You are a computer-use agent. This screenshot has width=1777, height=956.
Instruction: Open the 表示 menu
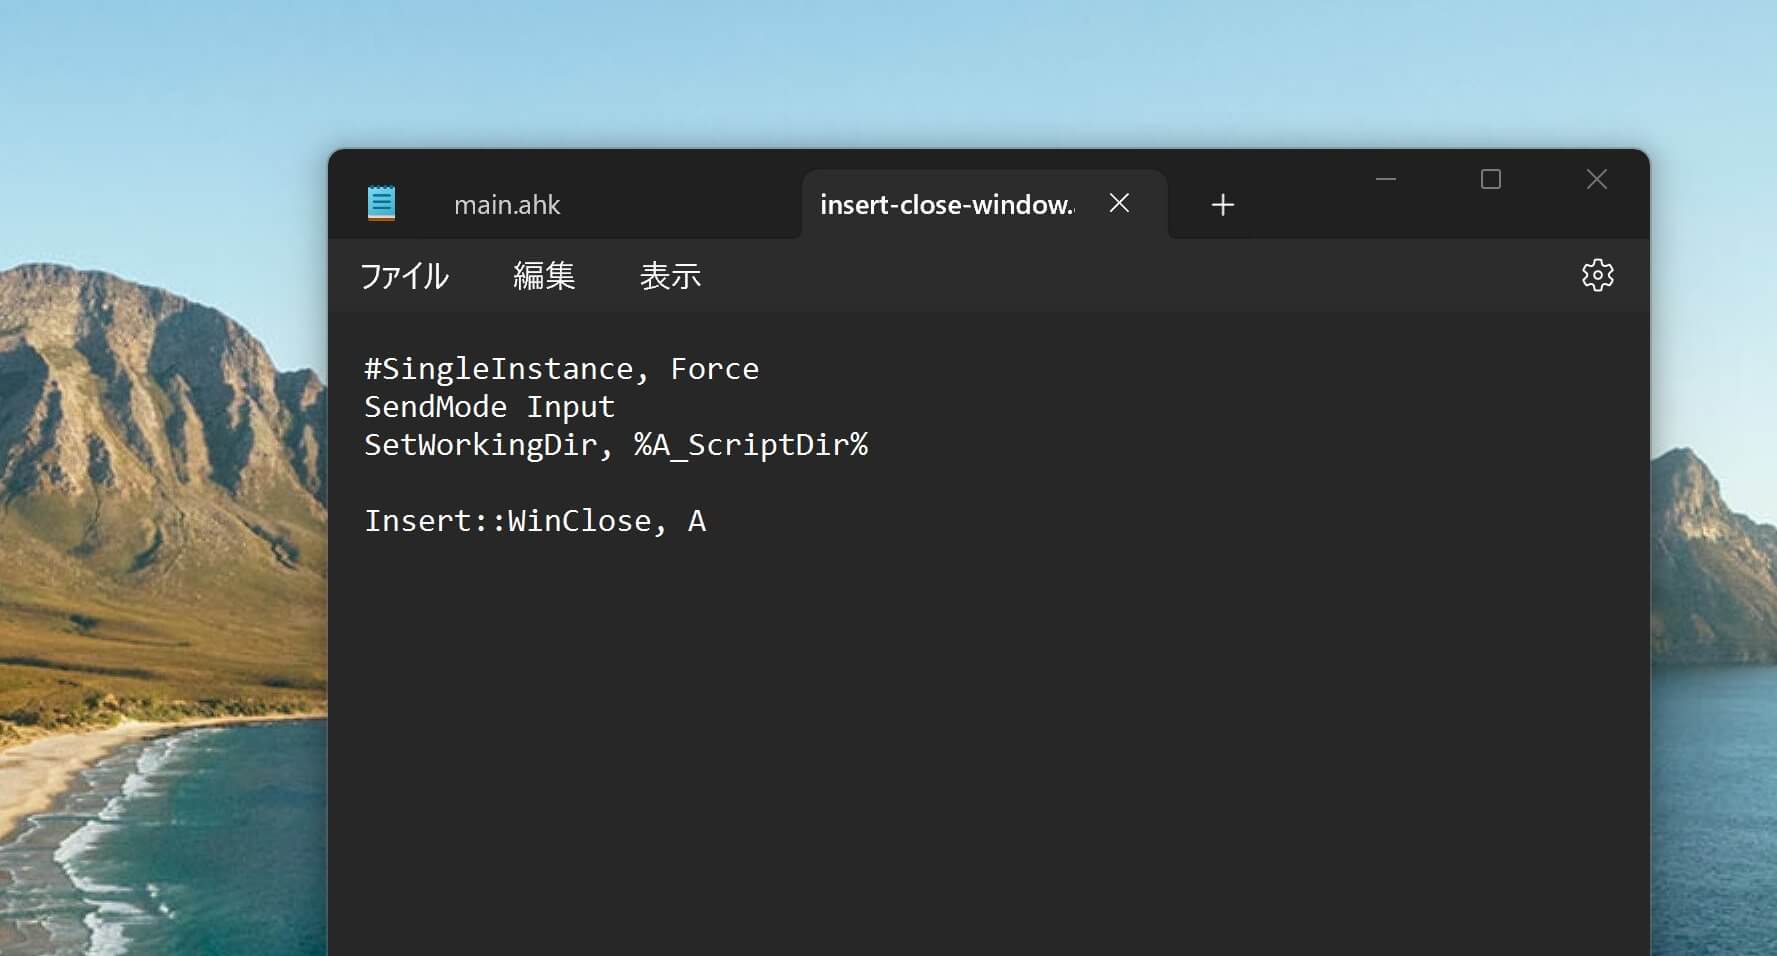[x=670, y=276]
